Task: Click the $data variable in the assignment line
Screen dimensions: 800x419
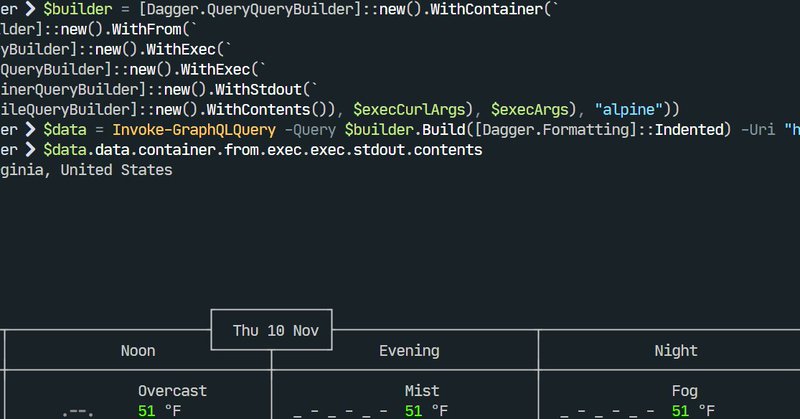Action: click(x=65, y=130)
